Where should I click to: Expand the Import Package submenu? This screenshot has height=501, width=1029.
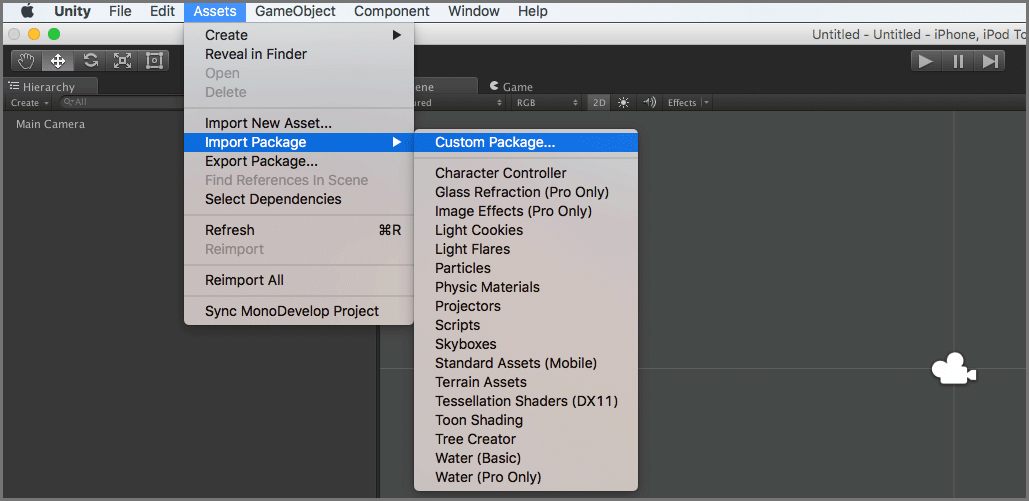[299, 142]
